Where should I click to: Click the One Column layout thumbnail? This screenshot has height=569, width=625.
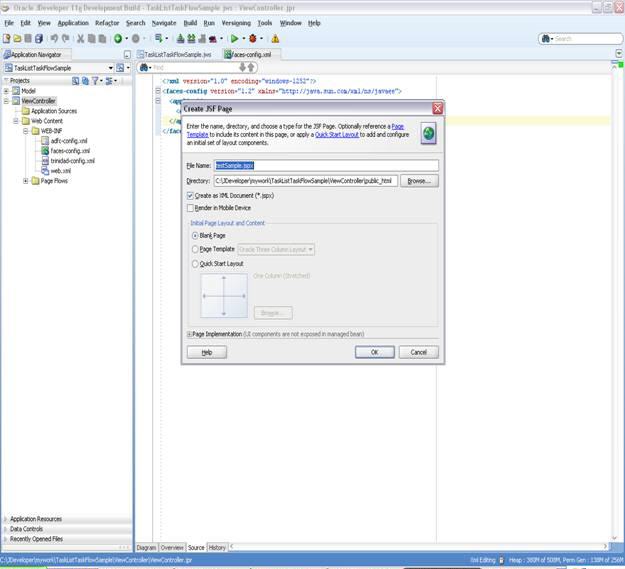pos(224,296)
